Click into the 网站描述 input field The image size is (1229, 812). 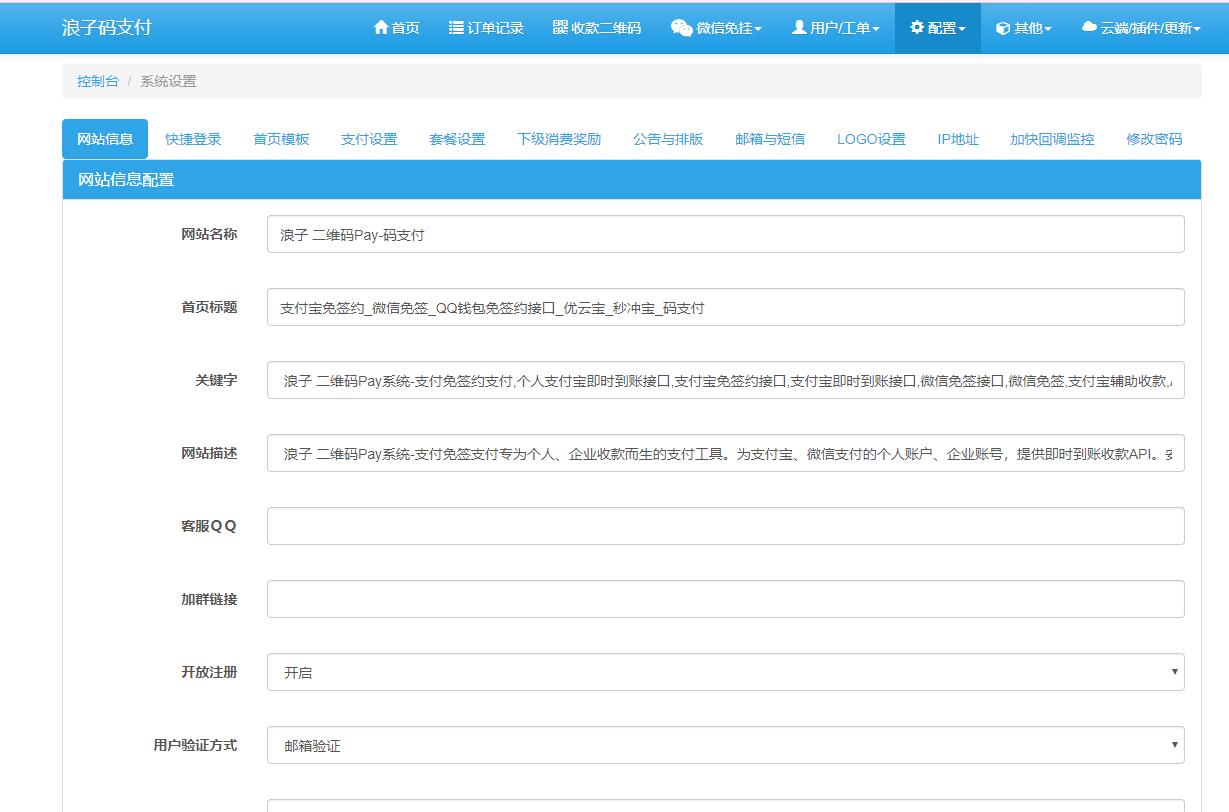726,453
